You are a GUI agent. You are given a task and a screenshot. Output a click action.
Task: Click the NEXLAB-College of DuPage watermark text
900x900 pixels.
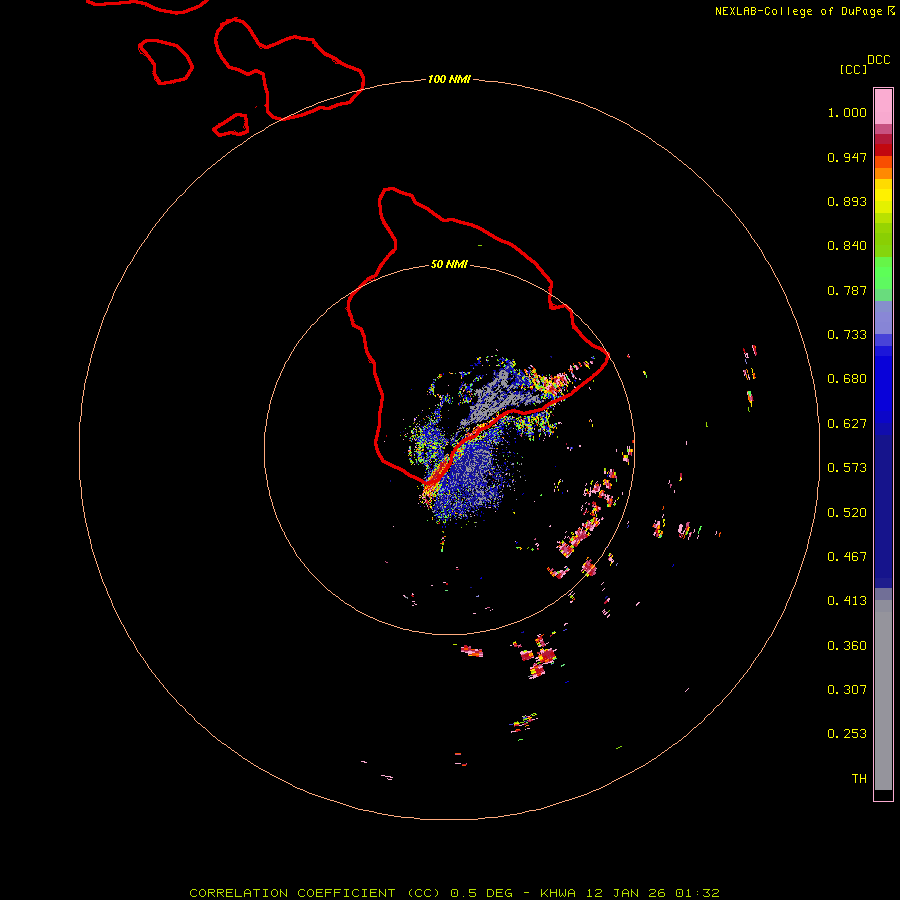[x=798, y=11]
